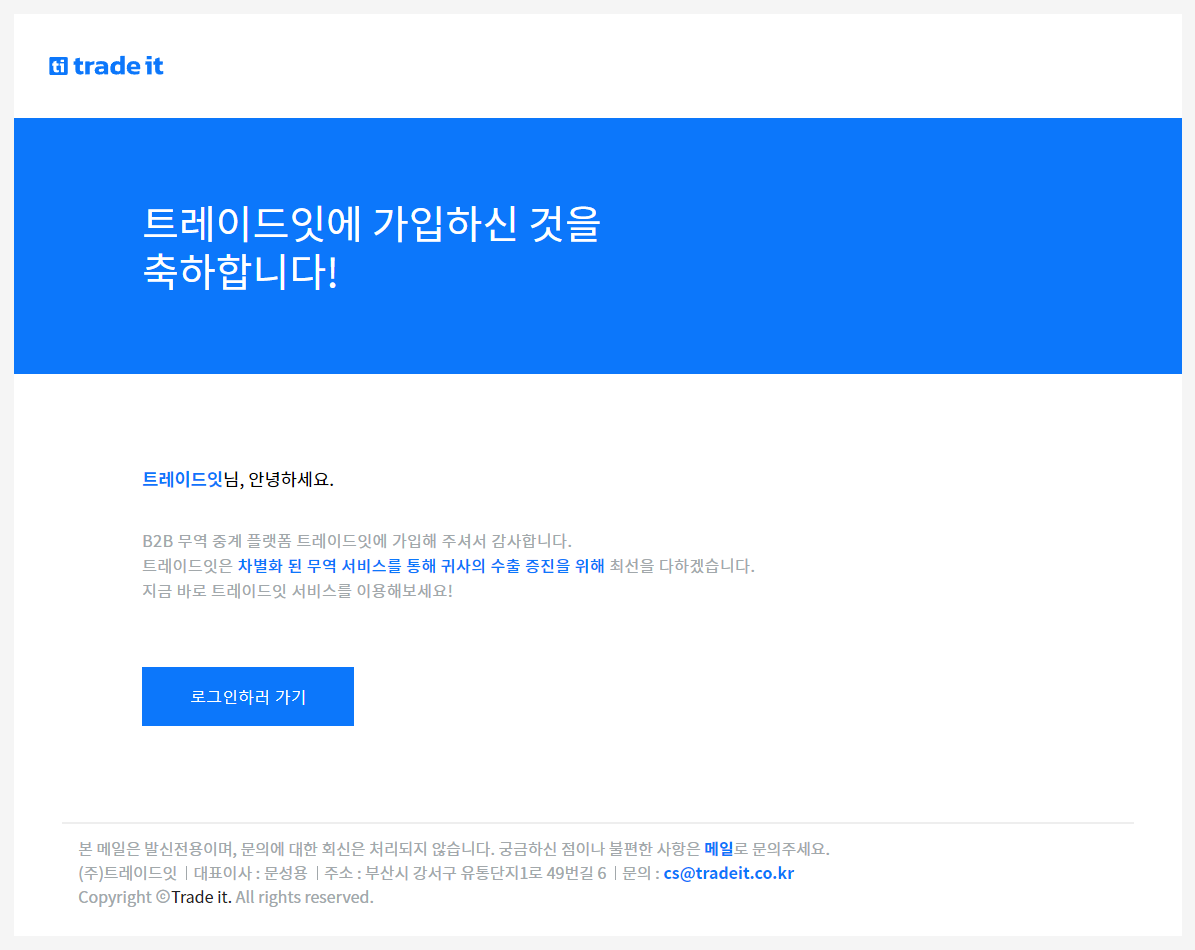Screen dimensions: 1195x950
Task: Click the © copyright symbol
Action: click(x=162, y=897)
